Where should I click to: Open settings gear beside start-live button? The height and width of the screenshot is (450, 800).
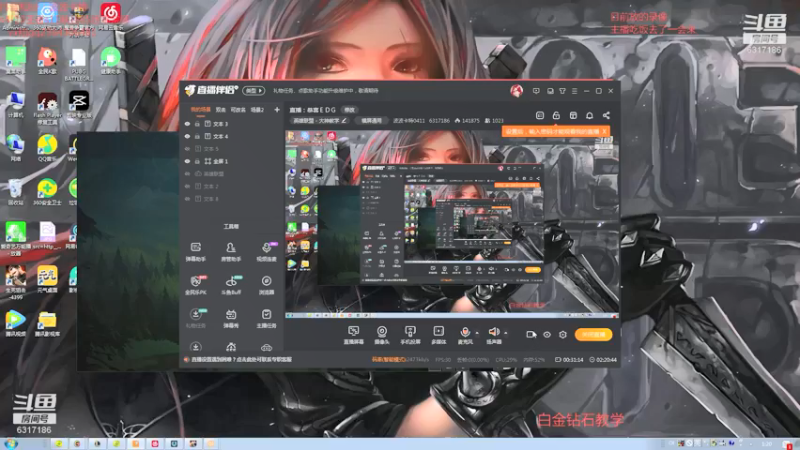pos(563,335)
